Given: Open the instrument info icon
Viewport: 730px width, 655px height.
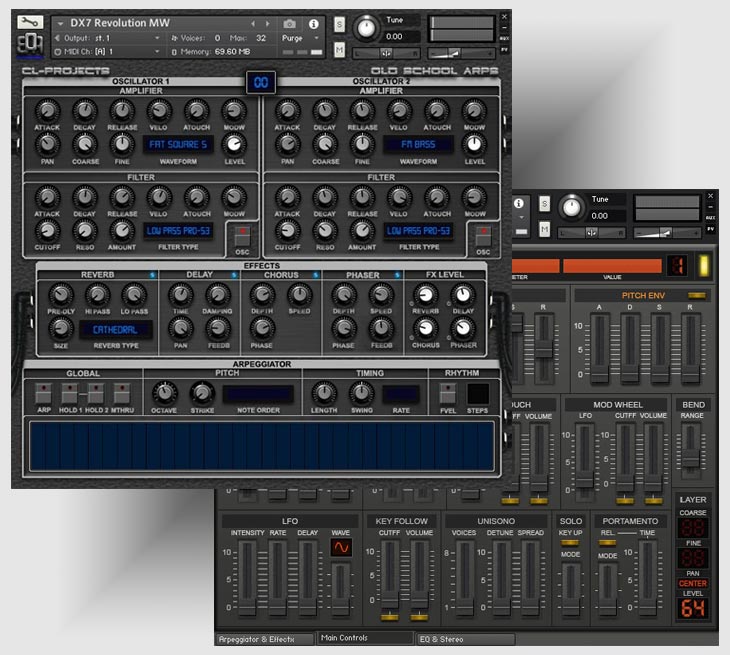Looking at the screenshot, I should click(x=313, y=23).
